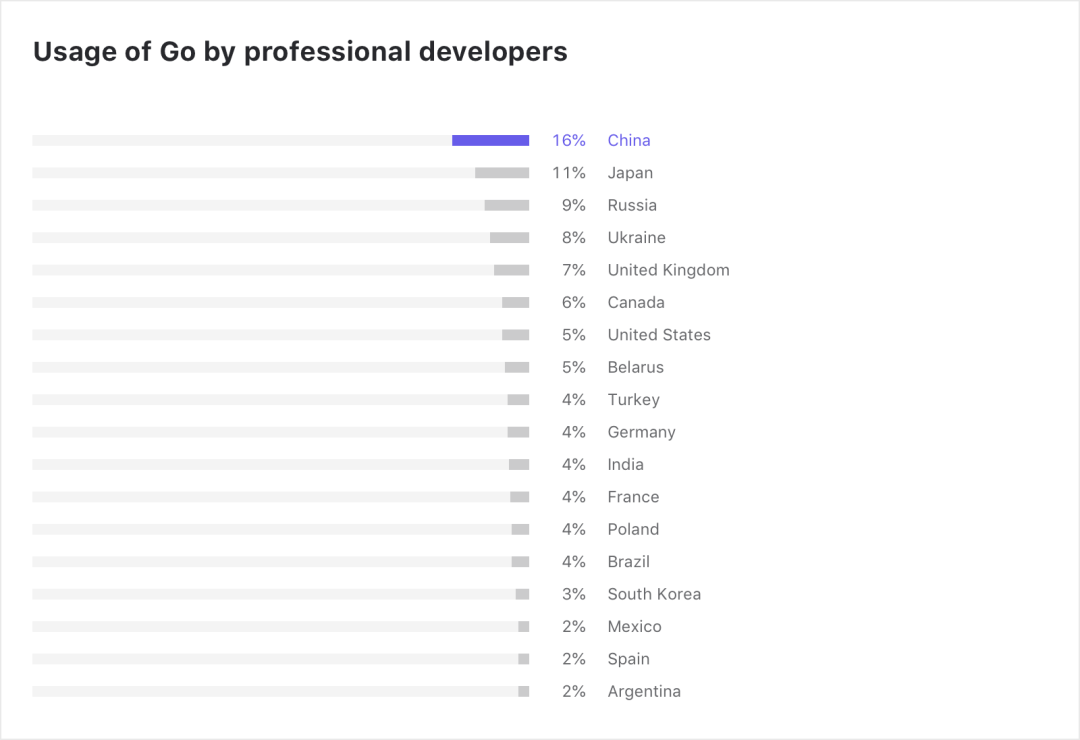Click the 16% value for China

569,141
